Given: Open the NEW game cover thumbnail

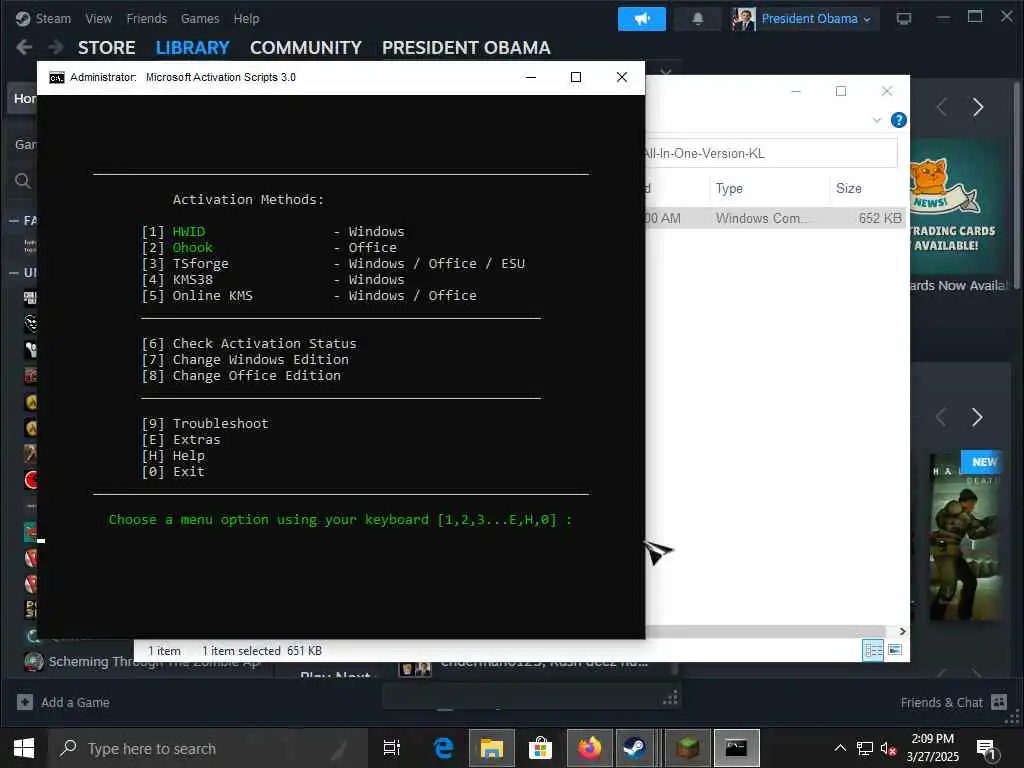Looking at the screenshot, I should coord(965,536).
